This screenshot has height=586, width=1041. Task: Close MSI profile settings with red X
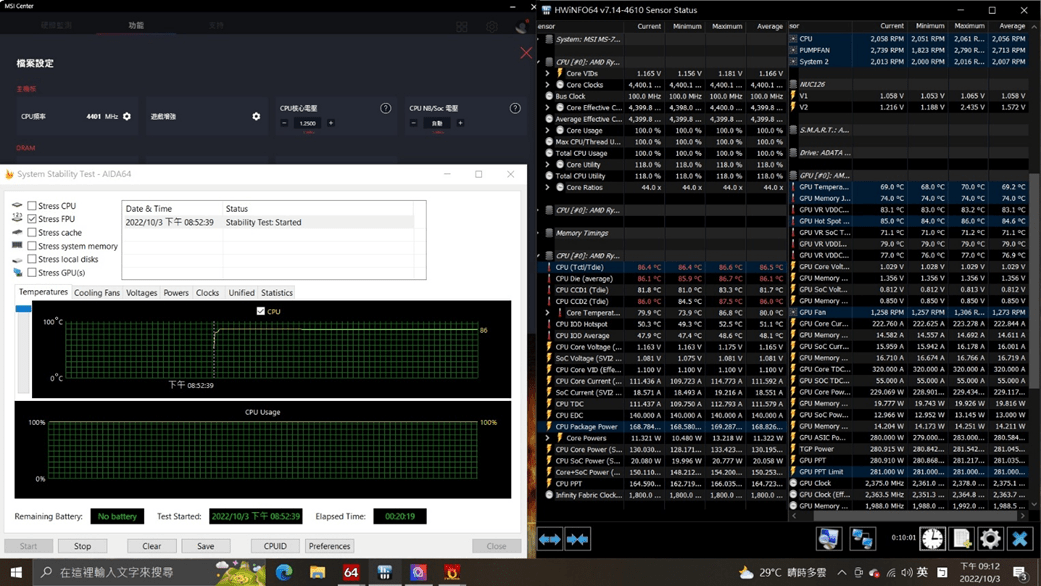526,53
